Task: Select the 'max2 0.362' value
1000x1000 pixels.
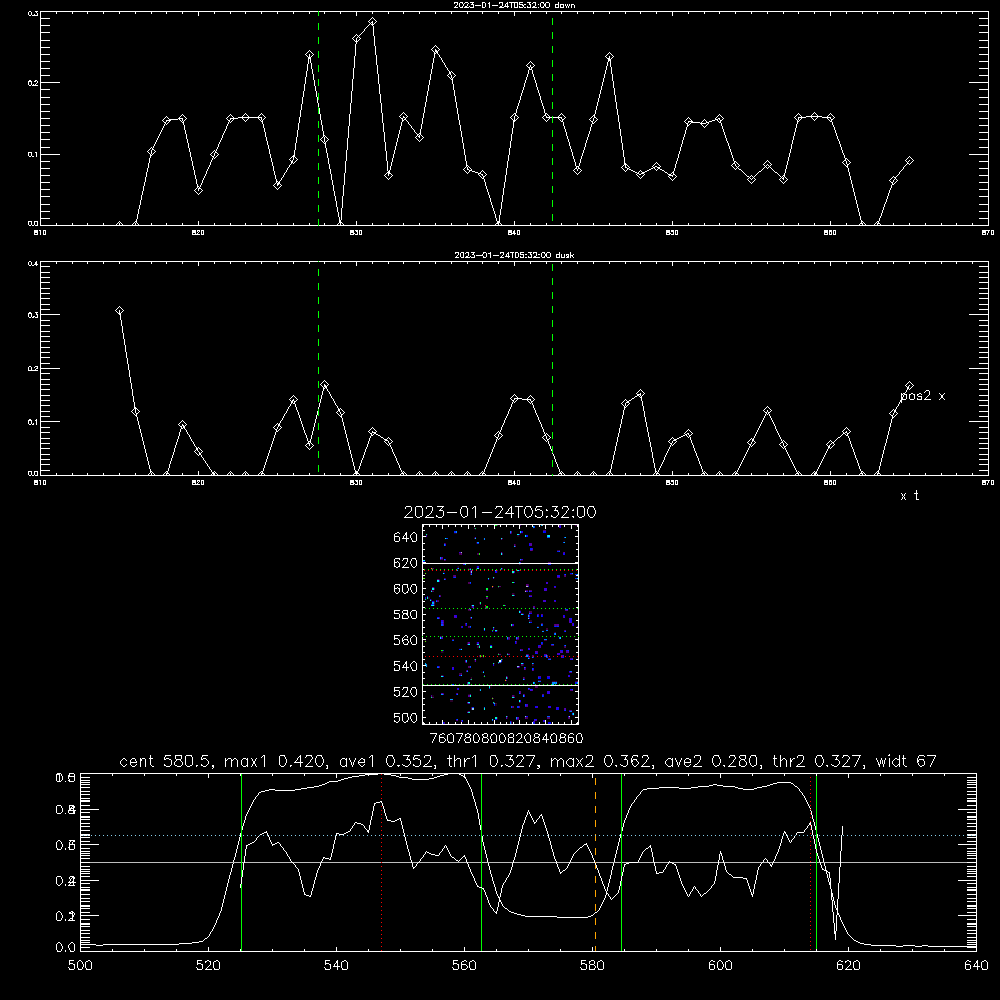Action: click(x=603, y=761)
